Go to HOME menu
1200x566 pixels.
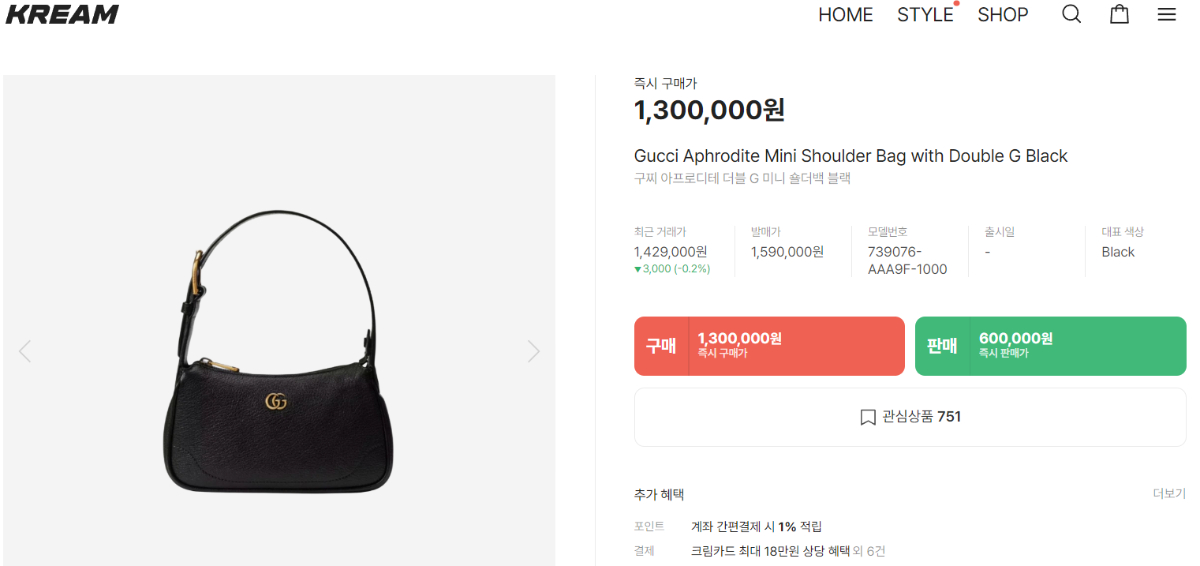[x=846, y=15]
